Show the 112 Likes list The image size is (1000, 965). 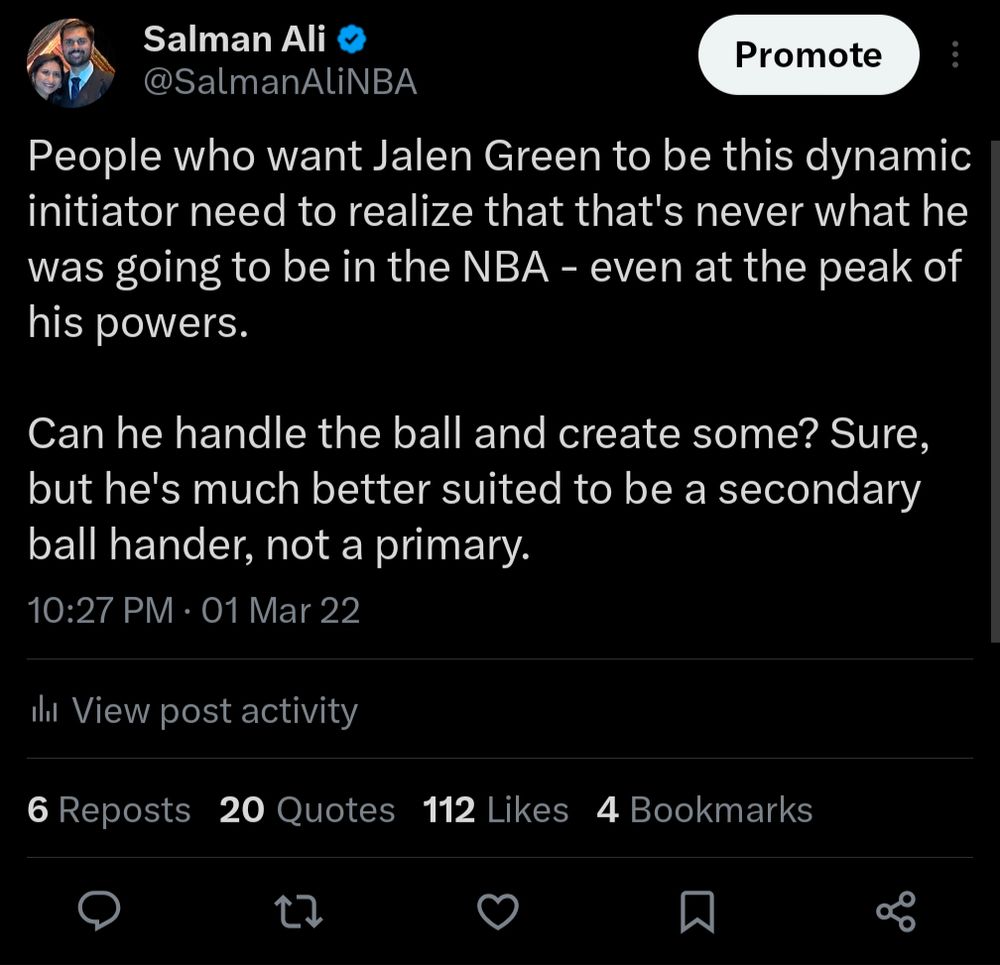495,809
